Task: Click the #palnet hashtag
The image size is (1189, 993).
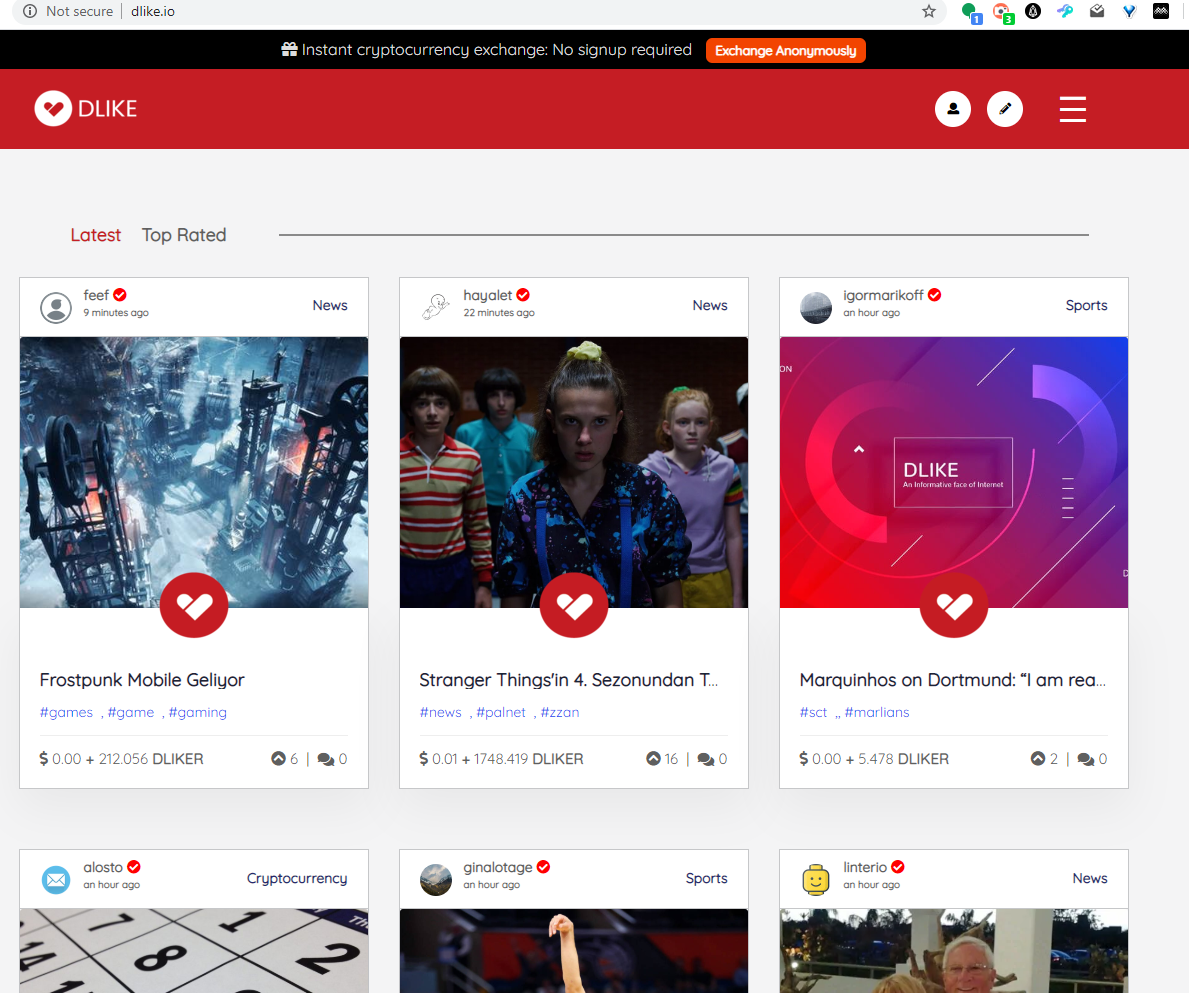Action: 501,713
